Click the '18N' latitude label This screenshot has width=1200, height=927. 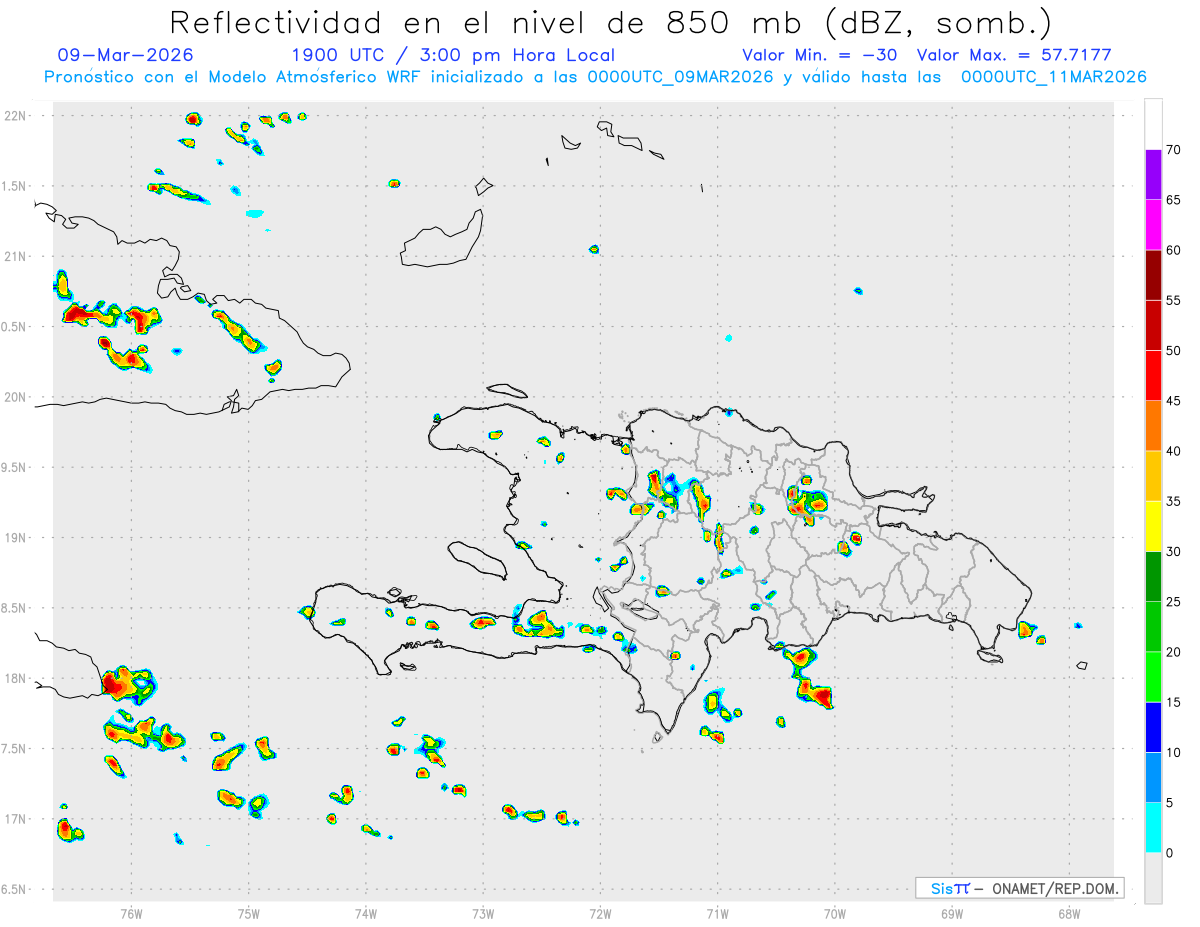coord(14,678)
